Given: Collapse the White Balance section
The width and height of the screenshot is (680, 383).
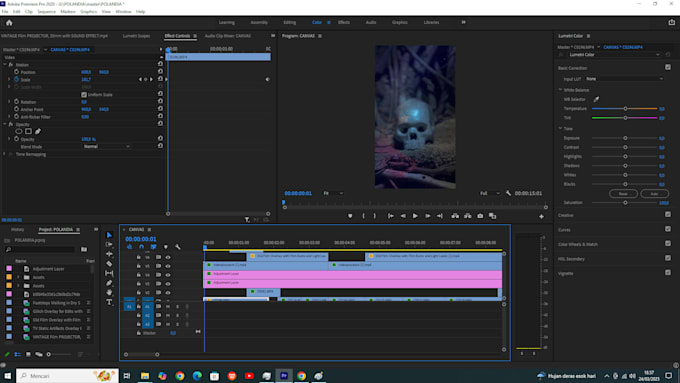Looking at the screenshot, I should (560, 90).
